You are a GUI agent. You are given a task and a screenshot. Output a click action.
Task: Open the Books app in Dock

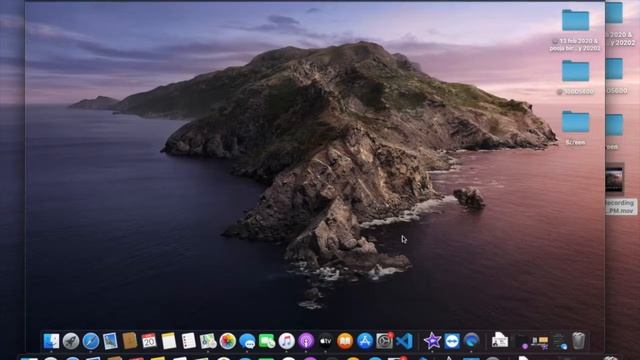click(x=345, y=341)
